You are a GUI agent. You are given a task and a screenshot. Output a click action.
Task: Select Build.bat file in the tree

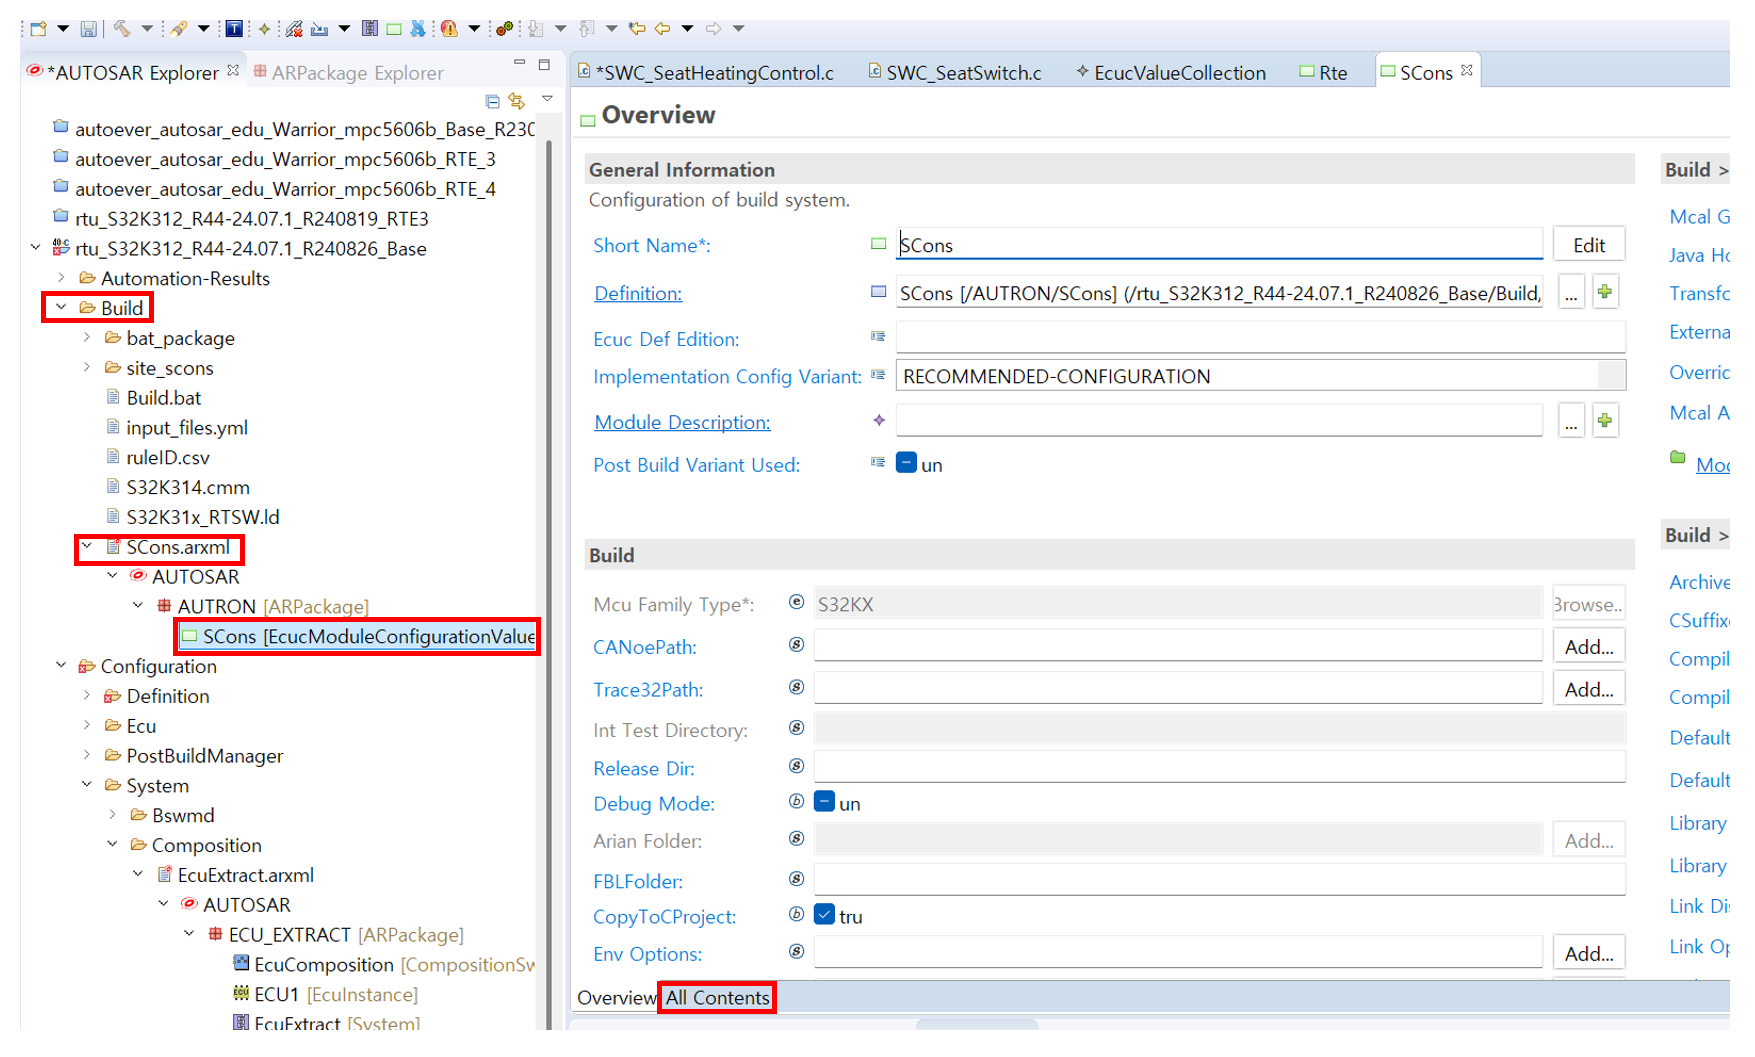(x=164, y=398)
